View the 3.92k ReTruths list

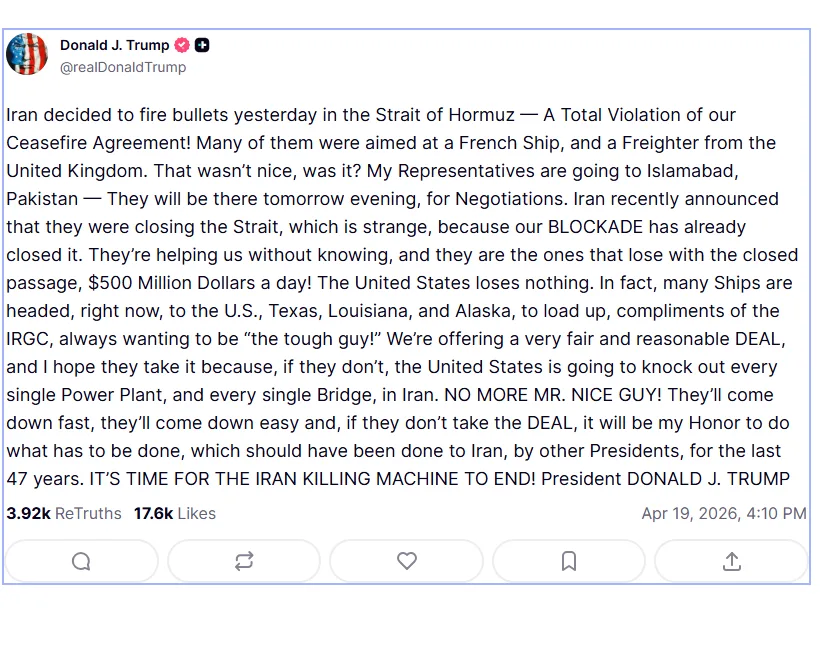tap(64, 514)
